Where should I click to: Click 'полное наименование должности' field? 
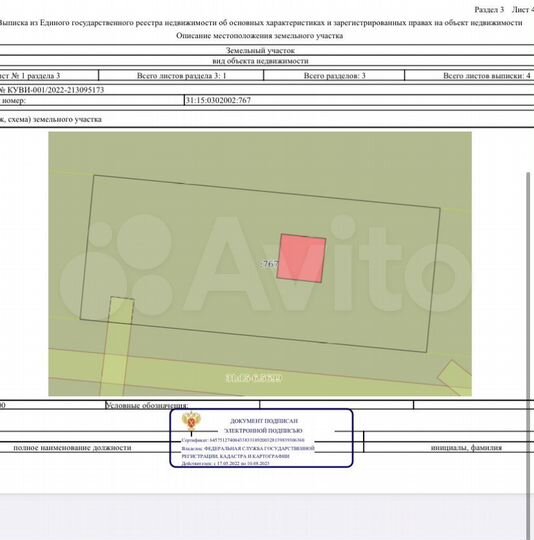(72, 448)
